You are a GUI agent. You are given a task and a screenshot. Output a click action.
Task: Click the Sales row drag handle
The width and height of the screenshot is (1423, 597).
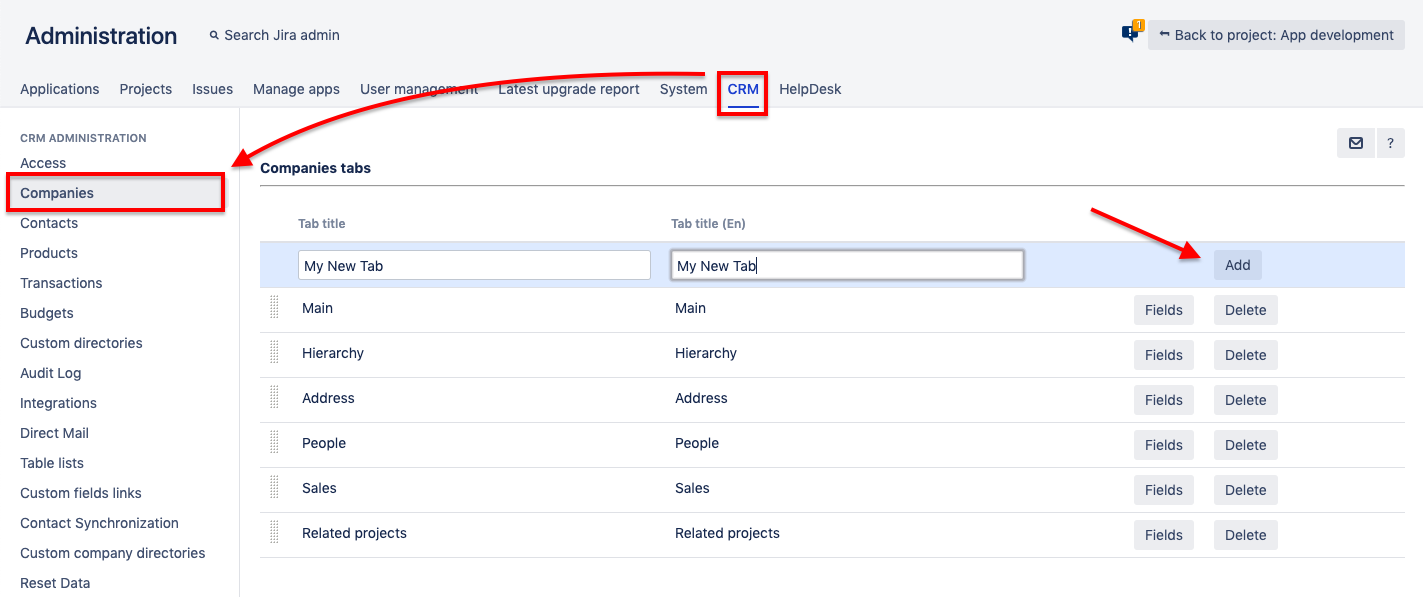coord(275,488)
